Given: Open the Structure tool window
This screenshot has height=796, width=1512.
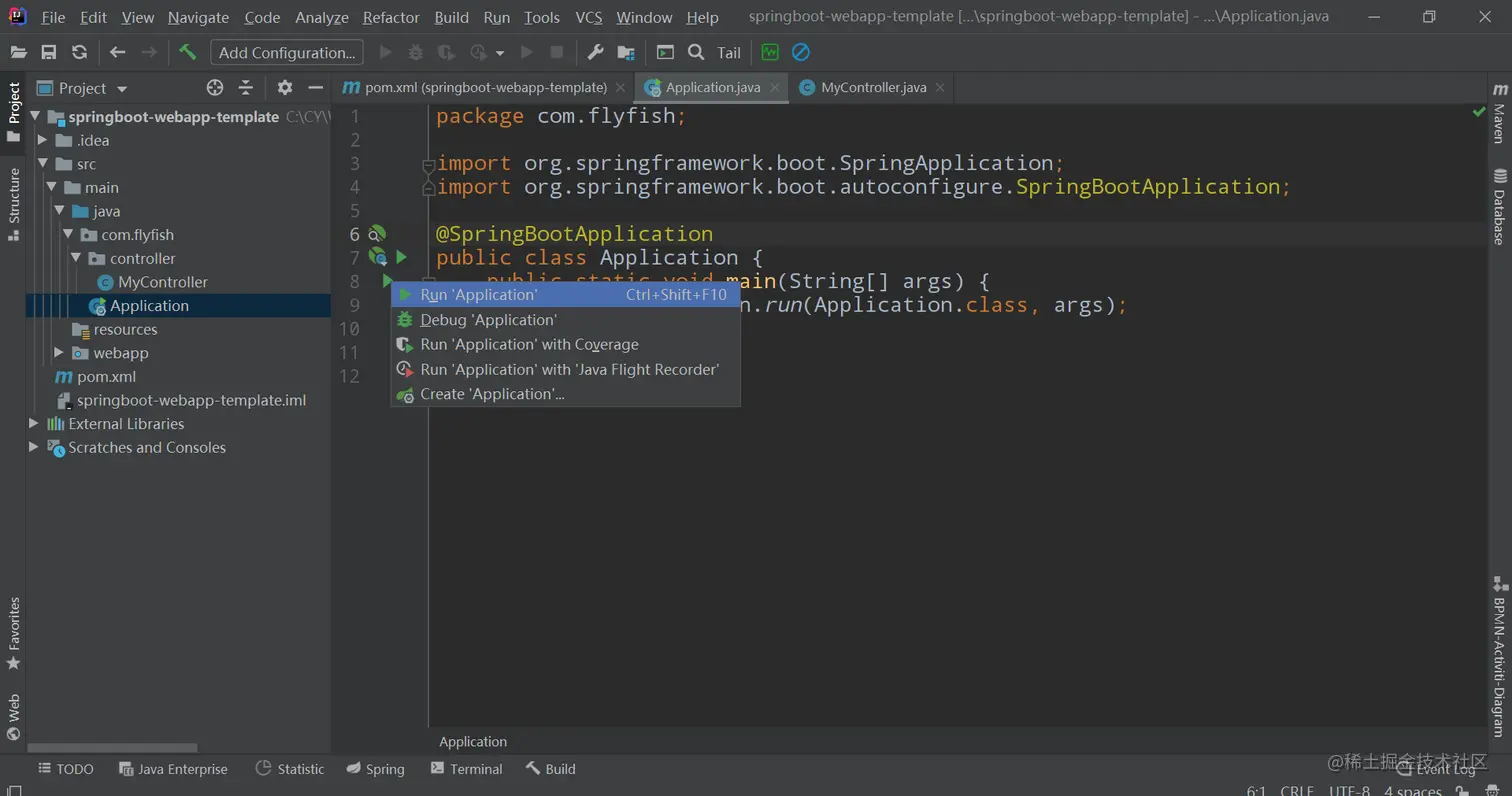Looking at the screenshot, I should click(14, 204).
